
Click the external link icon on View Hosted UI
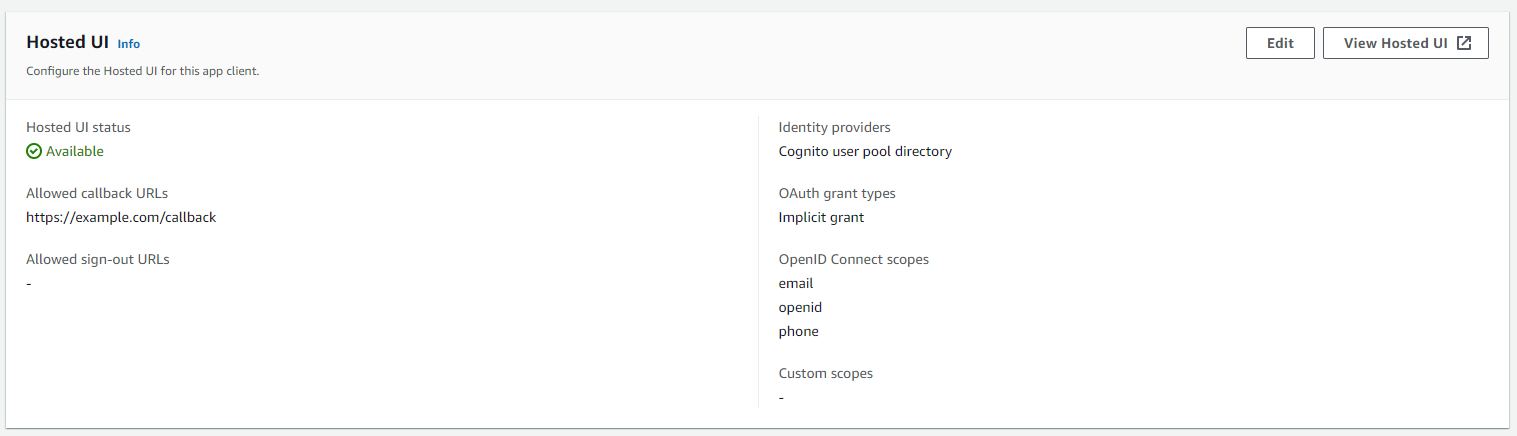click(x=1464, y=43)
